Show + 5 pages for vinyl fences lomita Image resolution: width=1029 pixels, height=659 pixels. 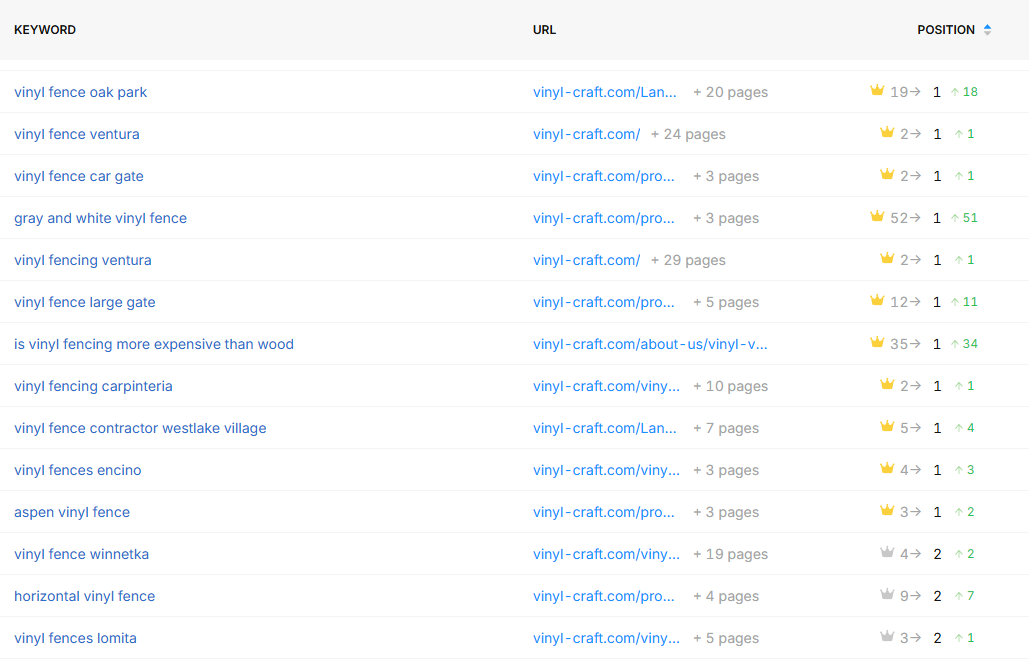pyautogui.click(x=726, y=639)
